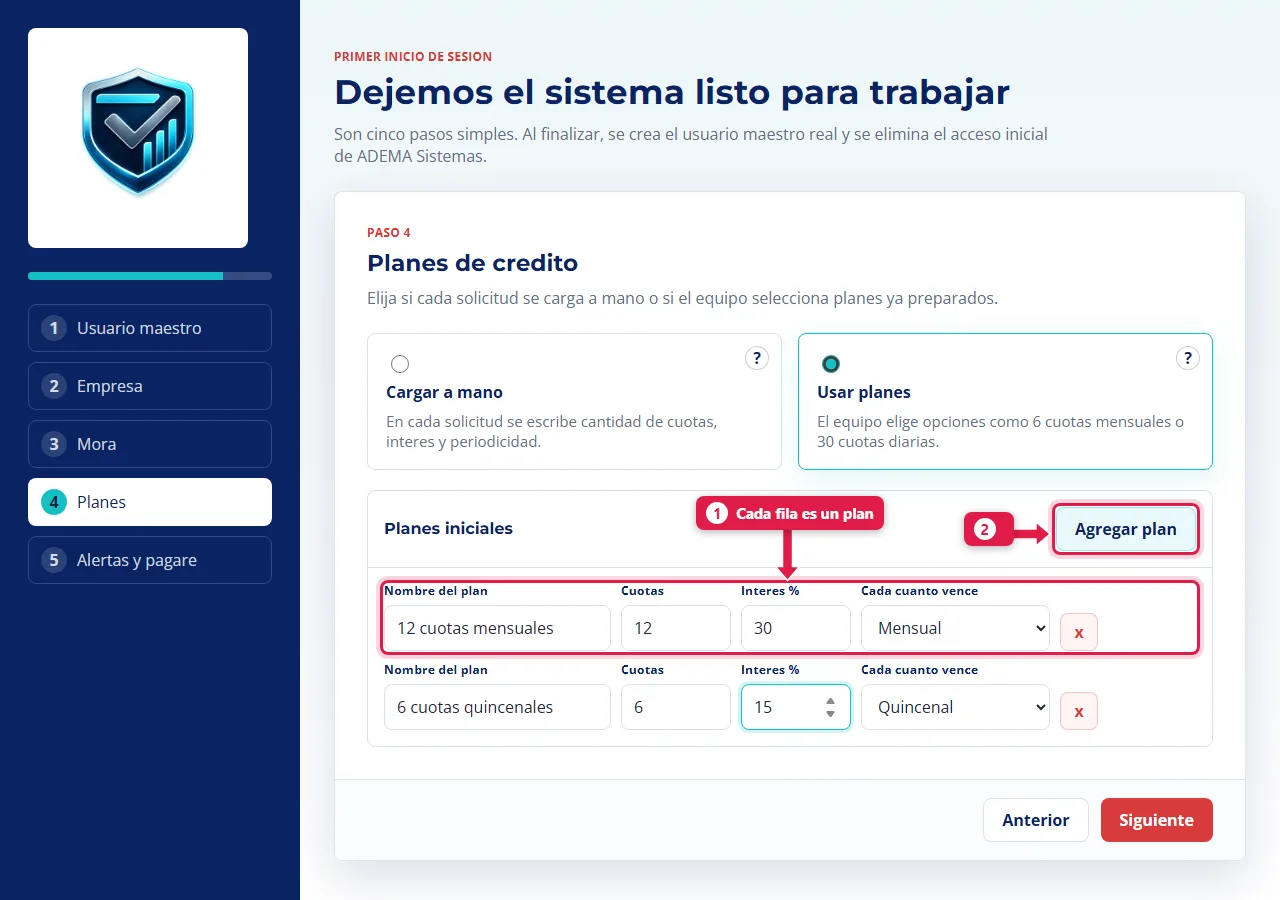Go to step 3 Mora
Screen dimensions: 1280x900
point(150,444)
